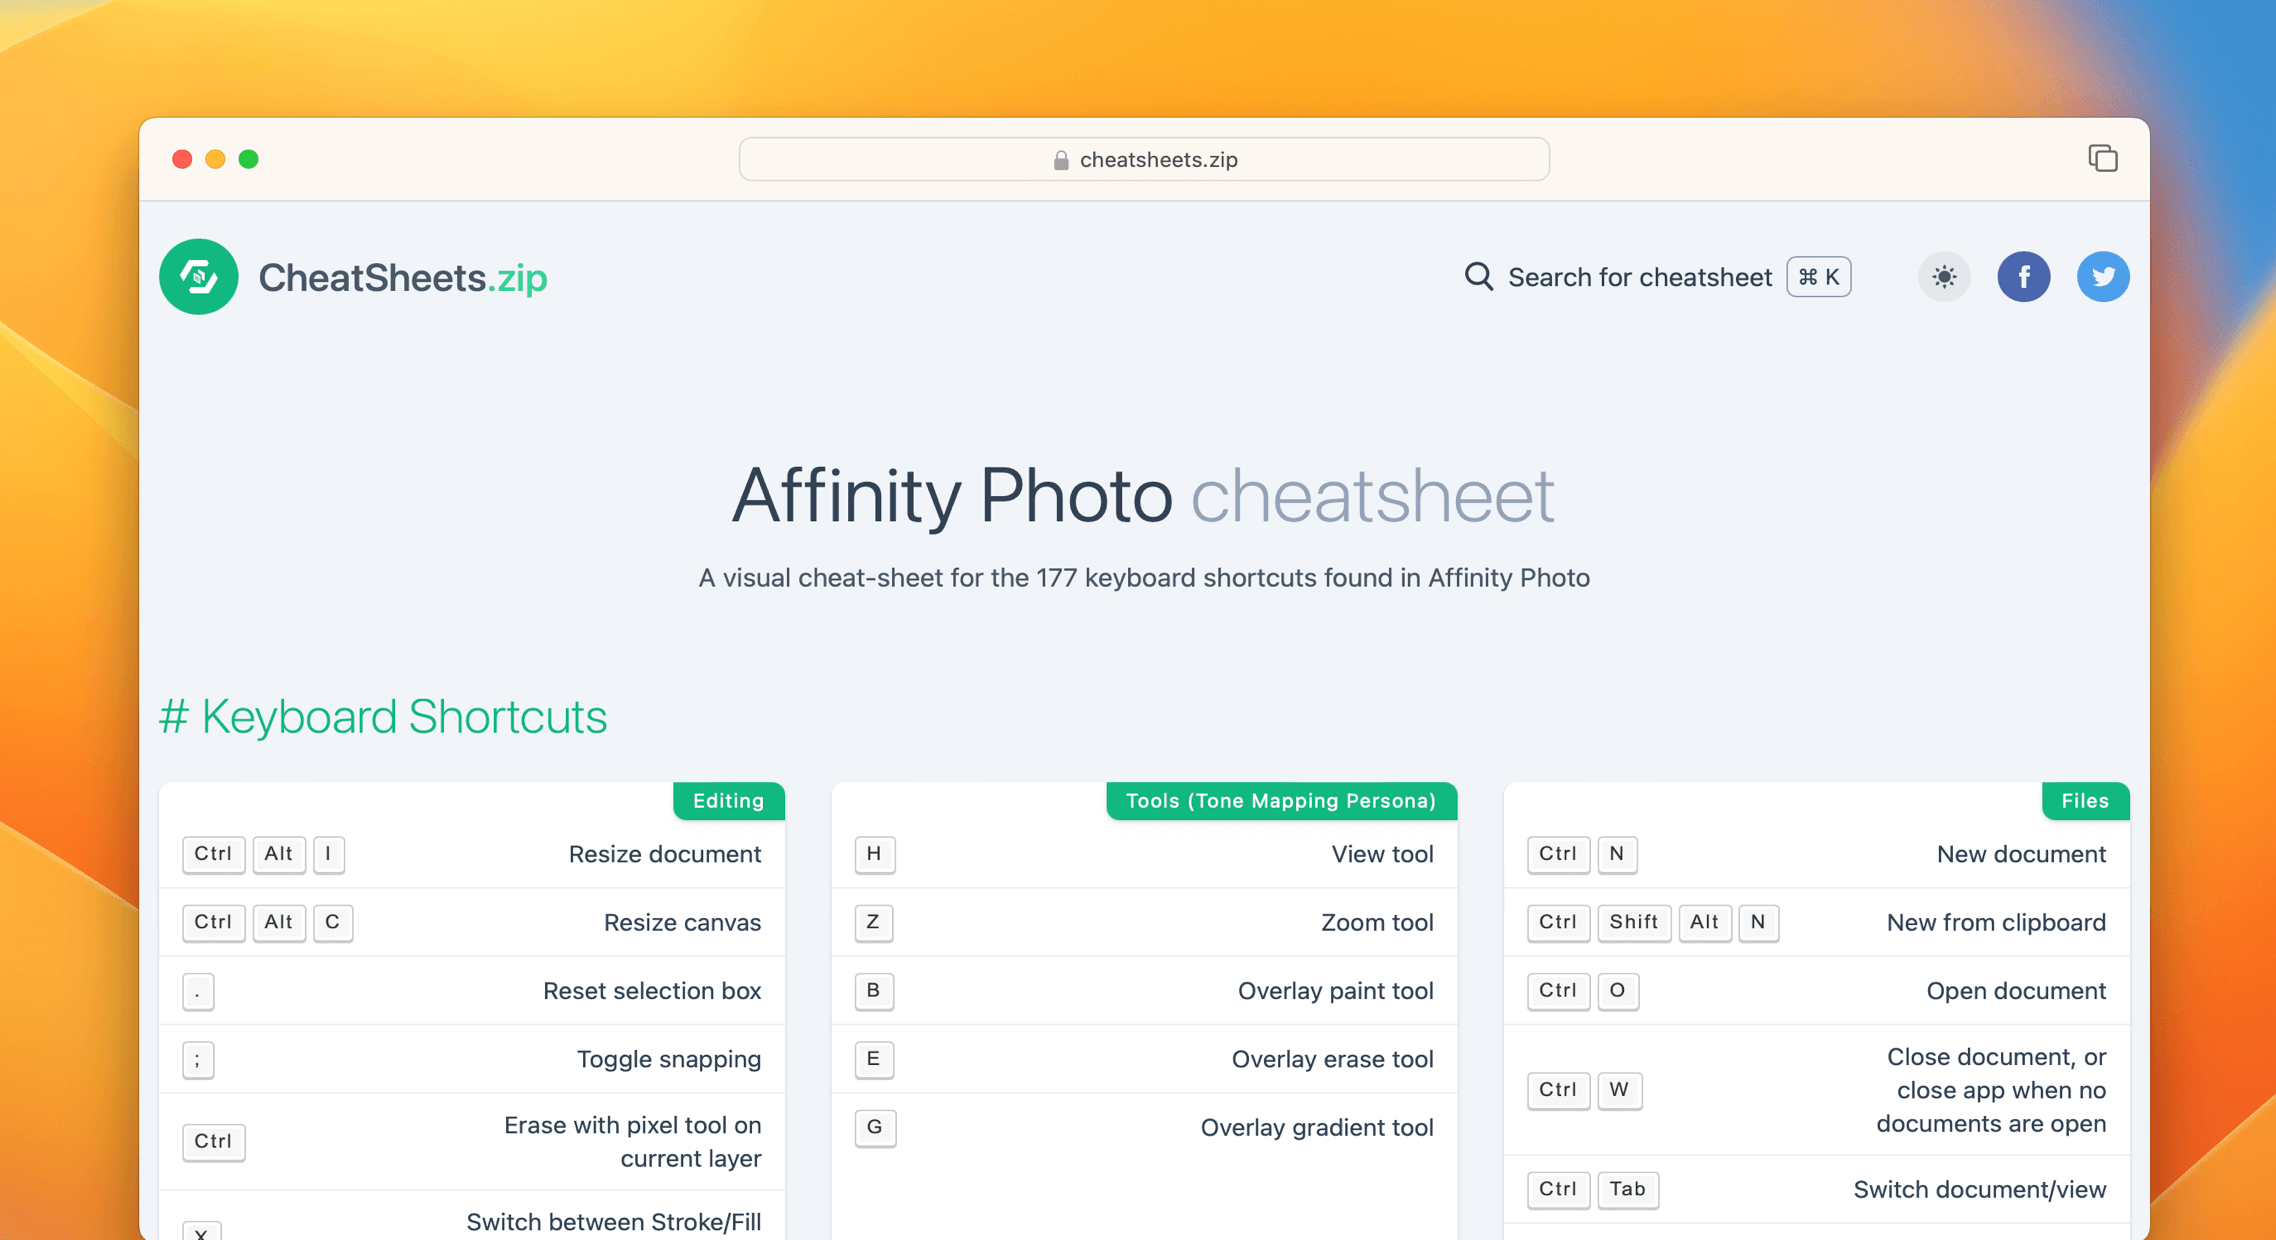Select the Editing category badge
The image size is (2276, 1240).
[x=728, y=801]
